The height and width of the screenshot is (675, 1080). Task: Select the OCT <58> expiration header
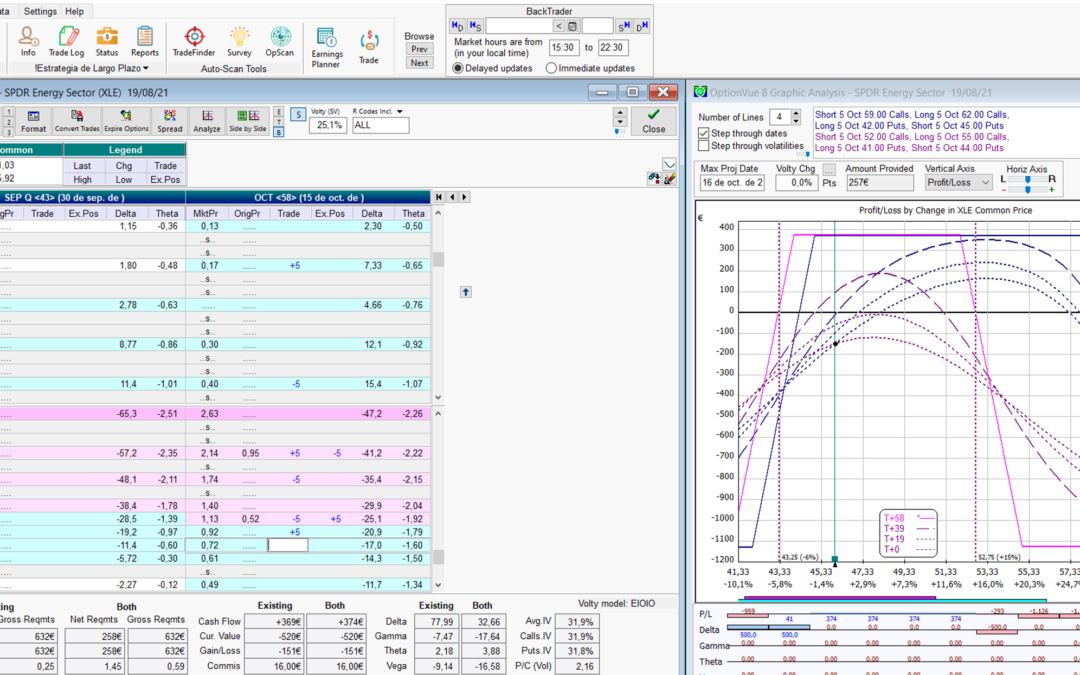point(309,198)
